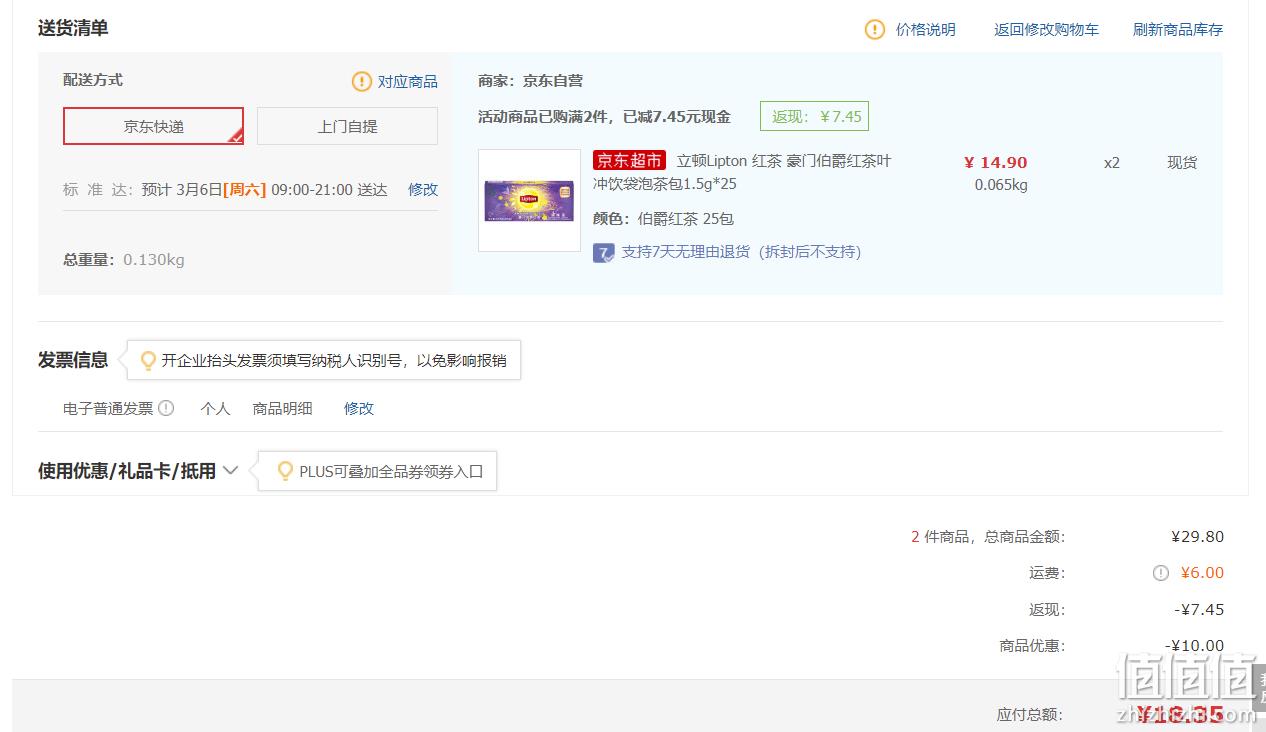Modify invoice info with 修改 link
This screenshot has width=1266, height=732.
click(359, 408)
